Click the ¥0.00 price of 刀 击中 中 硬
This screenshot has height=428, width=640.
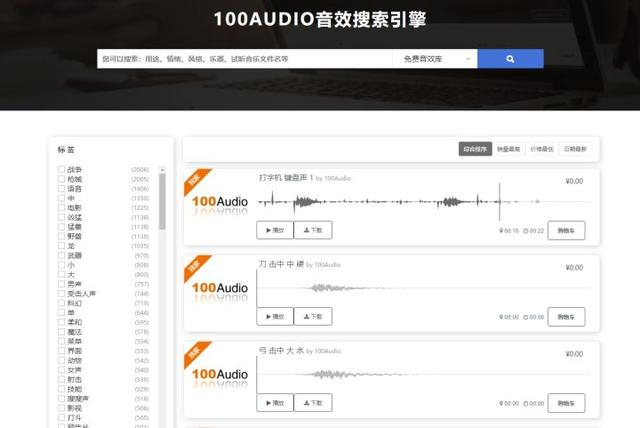(x=574, y=268)
